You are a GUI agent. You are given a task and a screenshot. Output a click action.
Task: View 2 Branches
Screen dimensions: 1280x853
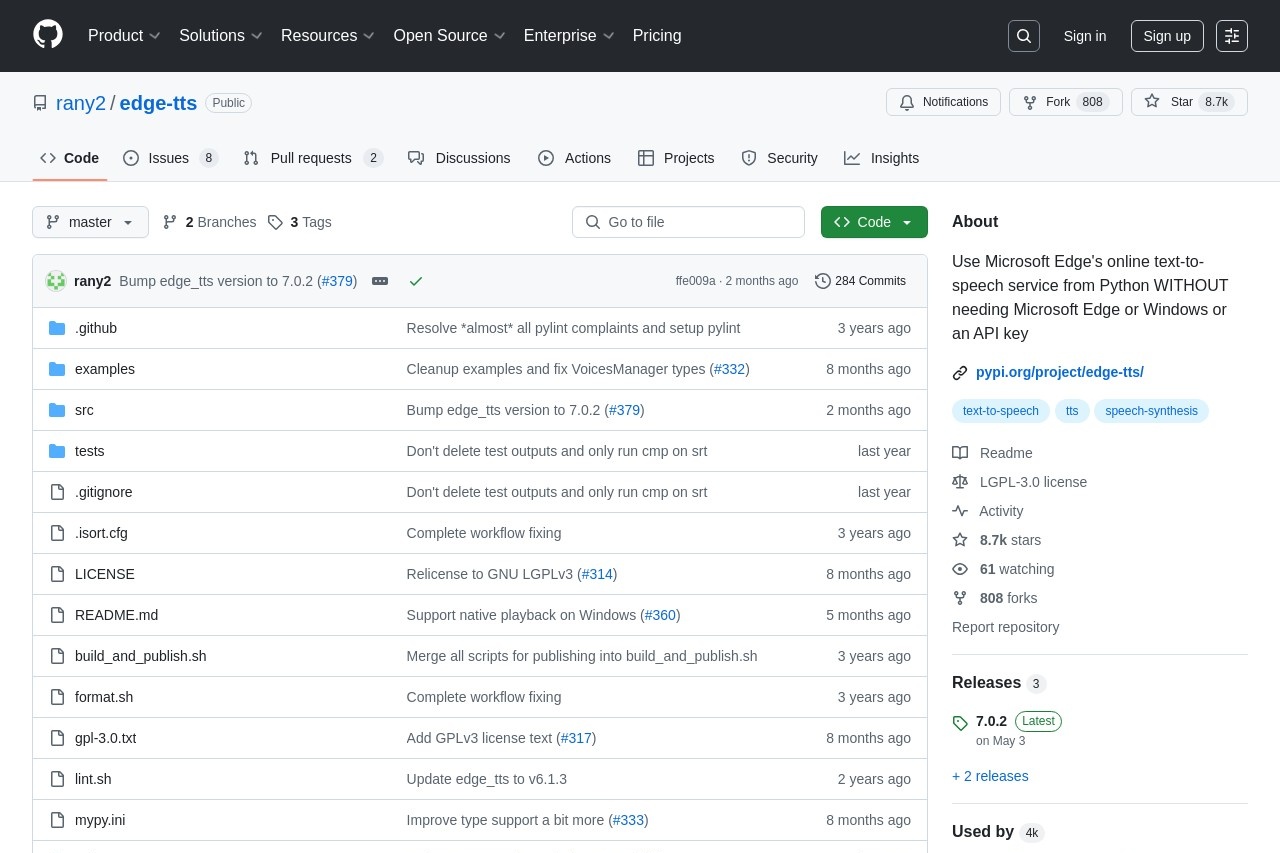[x=209, y=222]
